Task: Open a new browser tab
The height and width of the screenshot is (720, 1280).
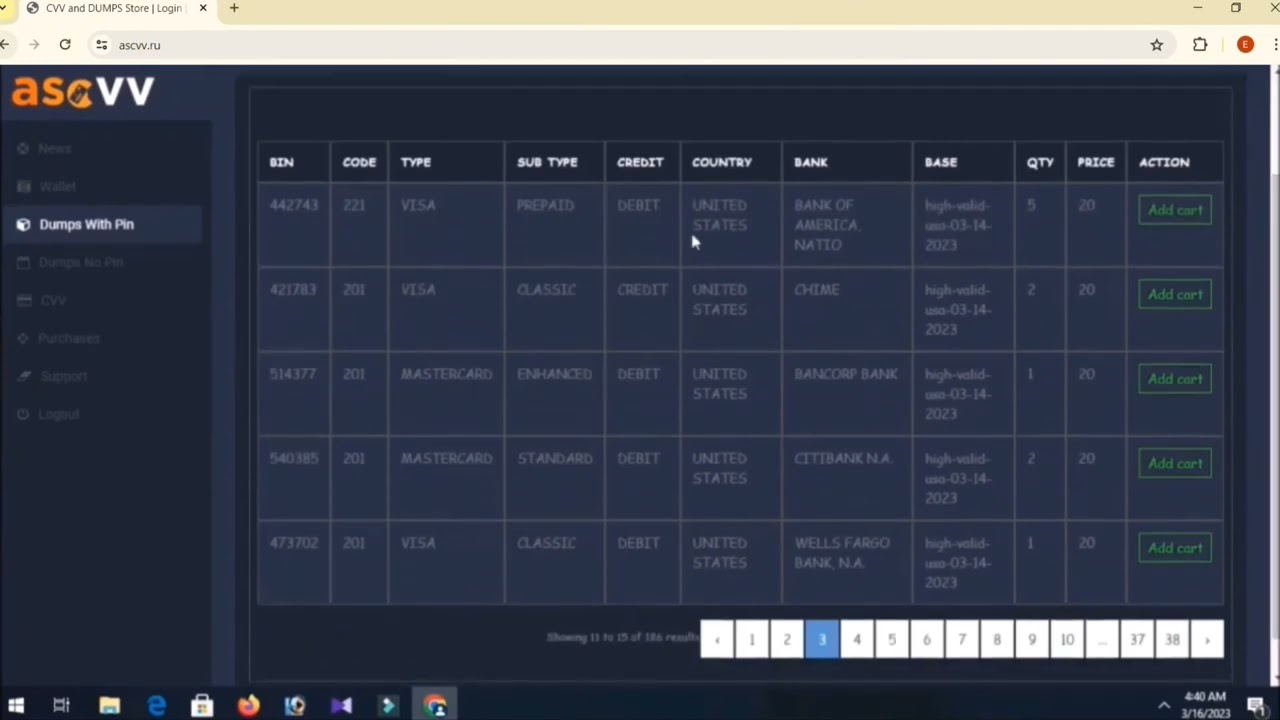Action: (234, 8)
